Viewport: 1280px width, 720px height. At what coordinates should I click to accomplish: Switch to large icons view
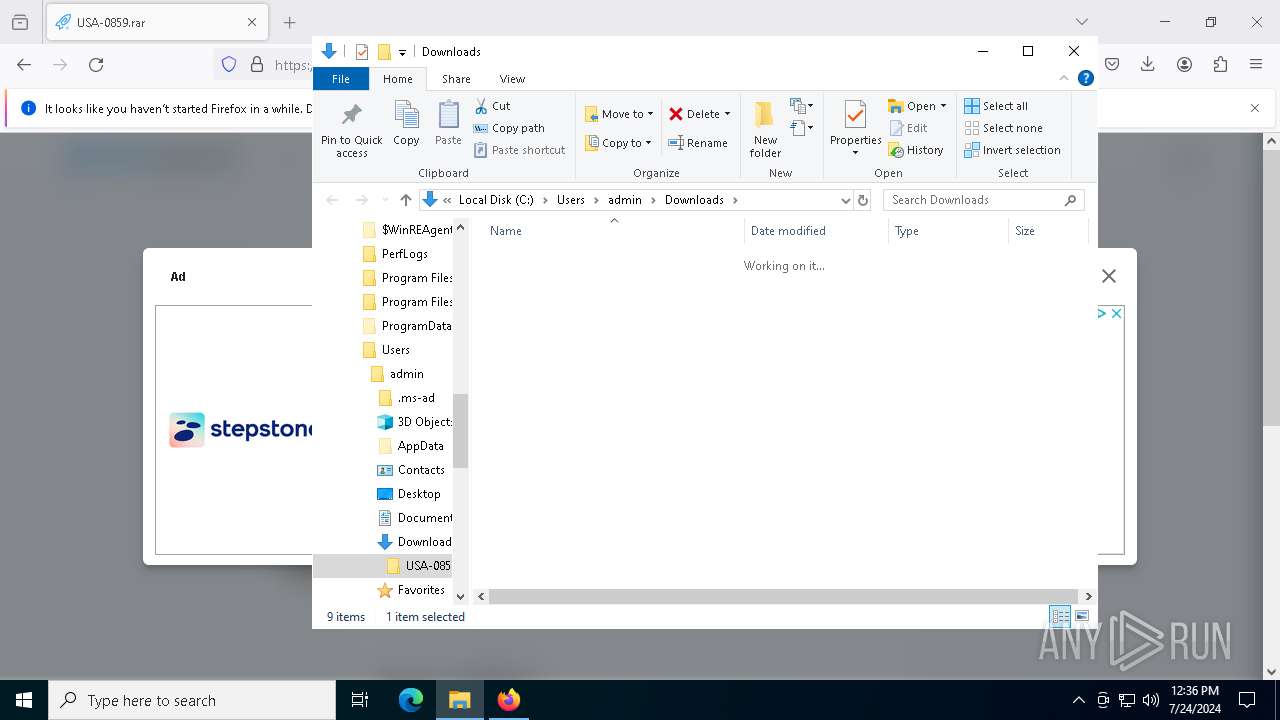click(1081, 617)
